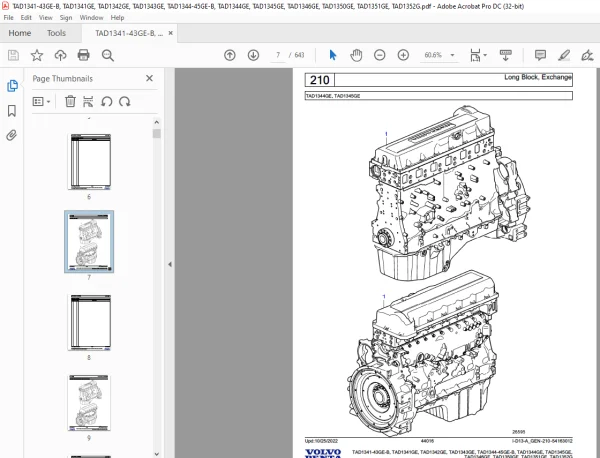
Task: Open the find text magnifier icon
Action: 108,55
